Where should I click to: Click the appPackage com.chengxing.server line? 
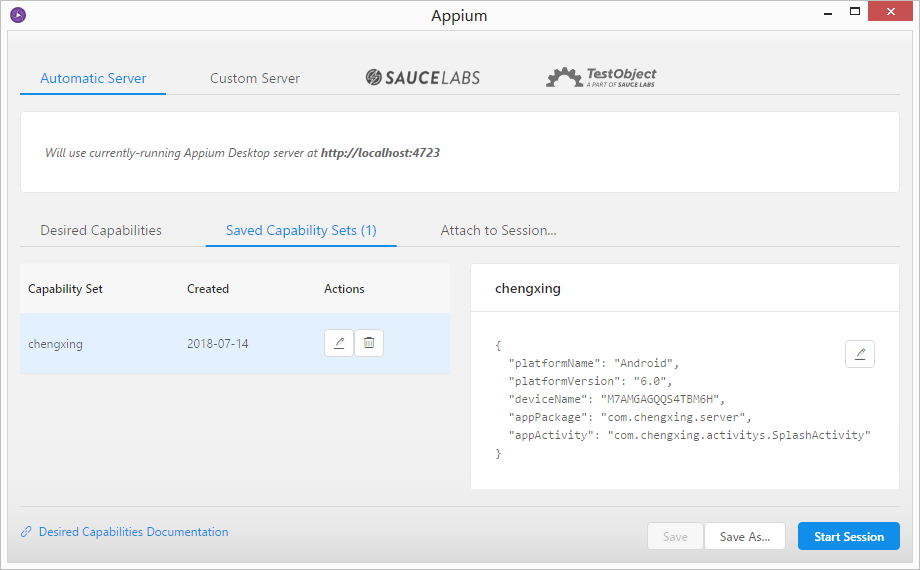coord(630,417)
